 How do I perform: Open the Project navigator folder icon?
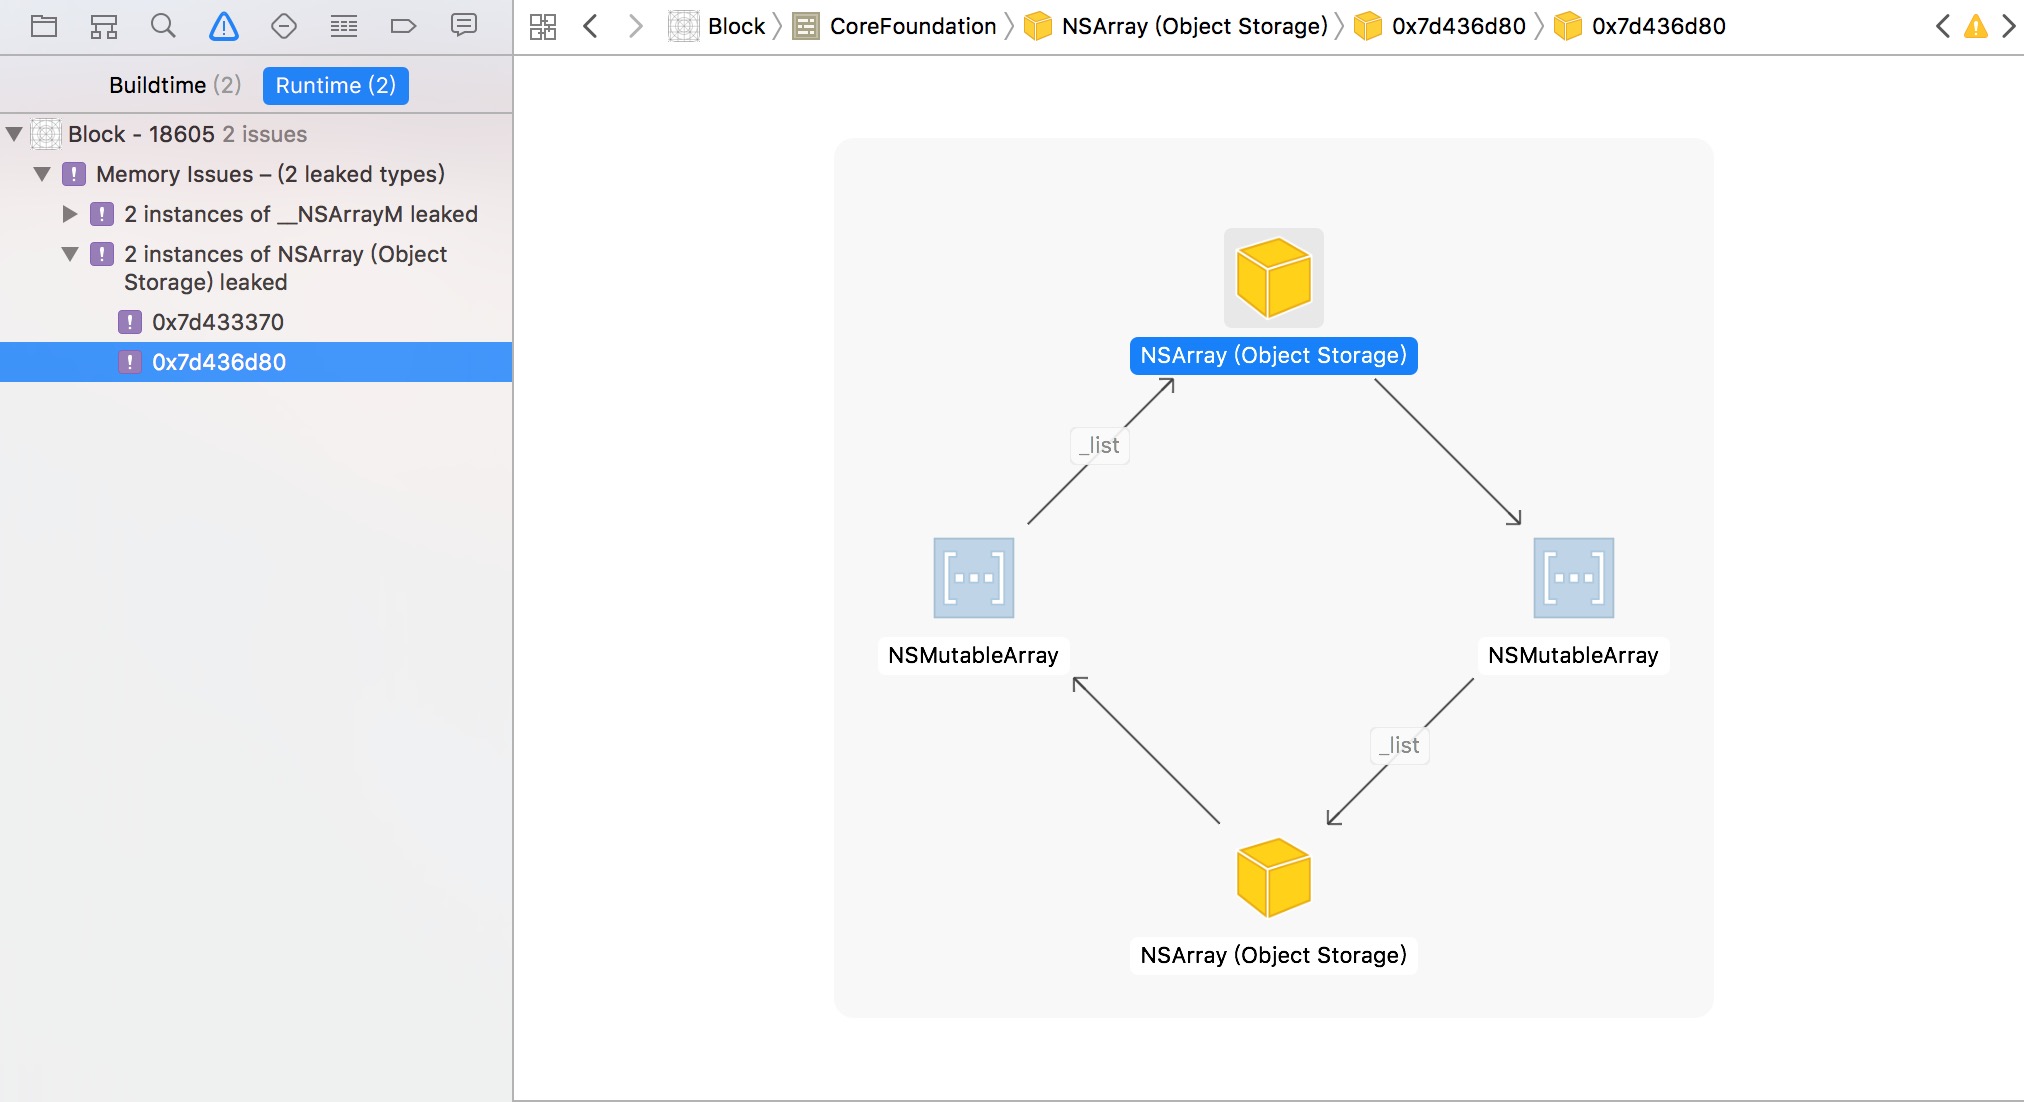tap(44, 26)
